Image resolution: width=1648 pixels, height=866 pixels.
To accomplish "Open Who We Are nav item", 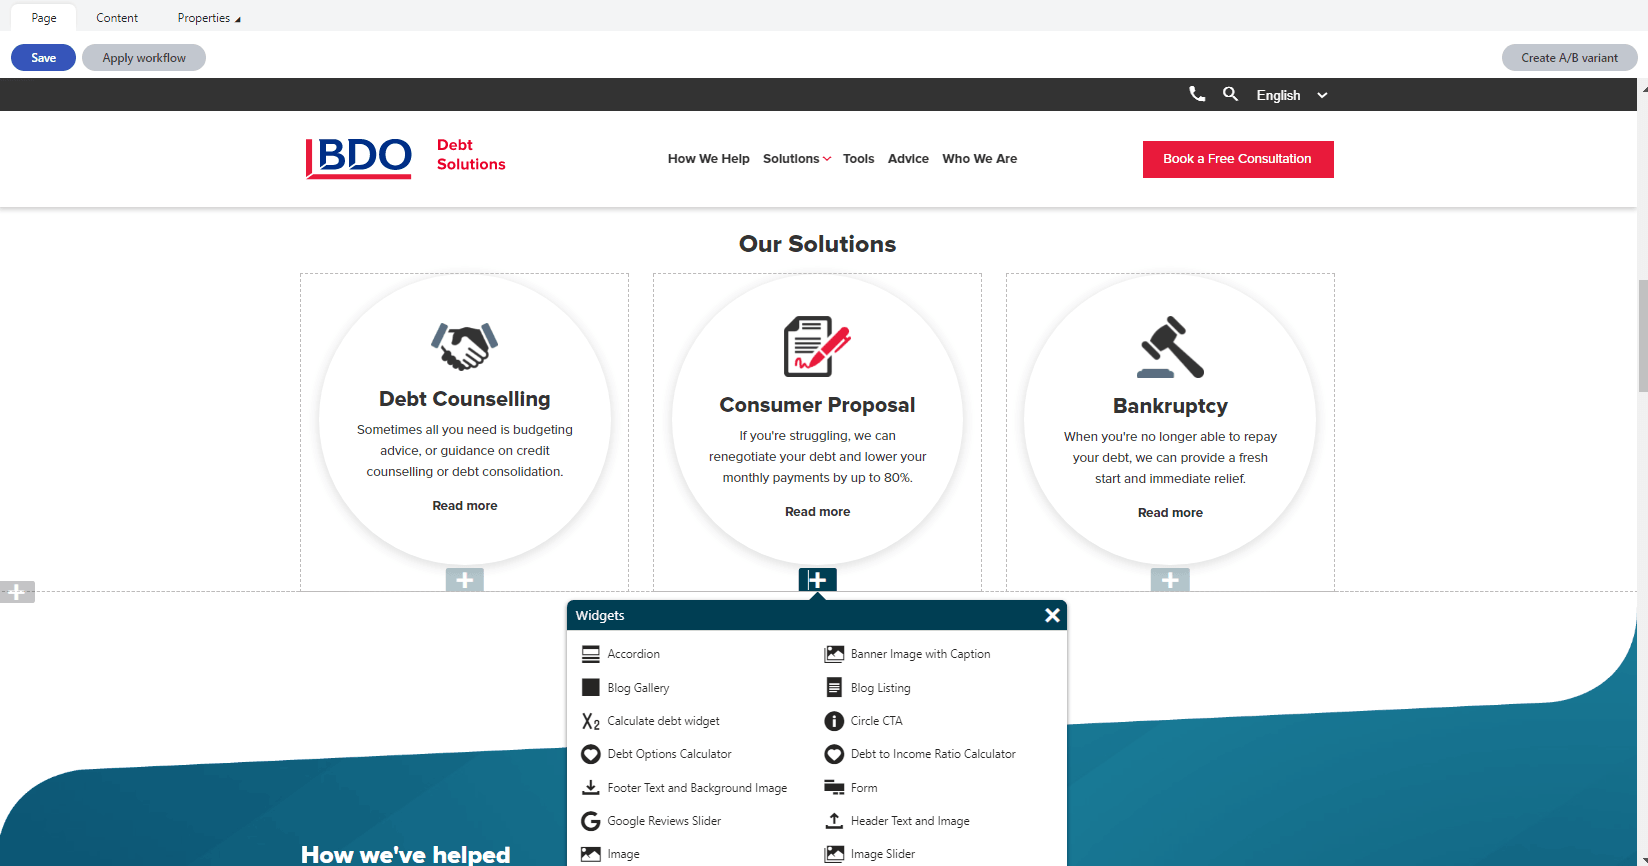I will [980, 158].
